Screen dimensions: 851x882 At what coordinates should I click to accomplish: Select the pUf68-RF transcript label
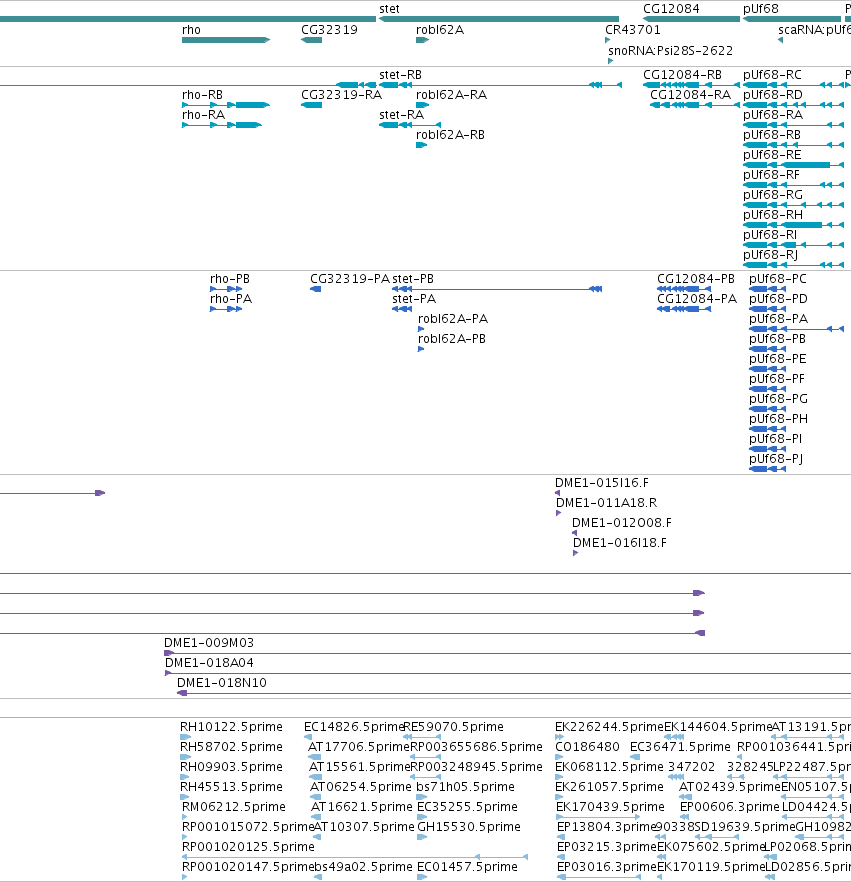771,175
